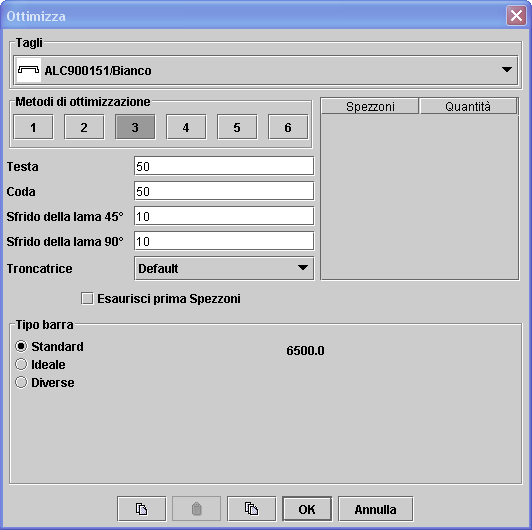Click the Quantità column header
This screenshot has height=530, width=532.
tap(468, 107)
